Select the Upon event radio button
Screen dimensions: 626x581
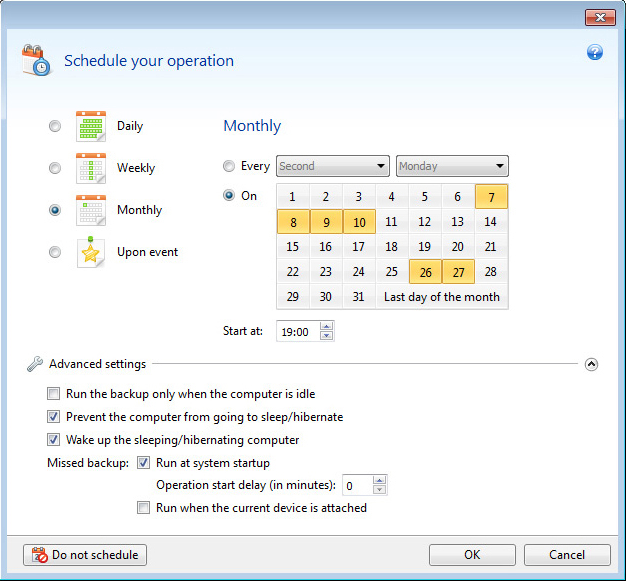55,253
